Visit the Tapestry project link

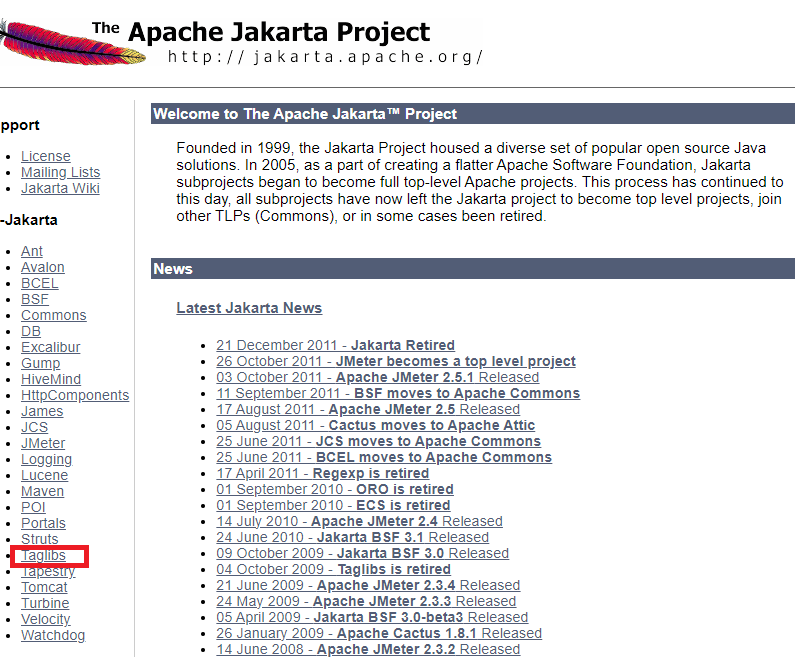pyautogui.click(x=48, y=571)
